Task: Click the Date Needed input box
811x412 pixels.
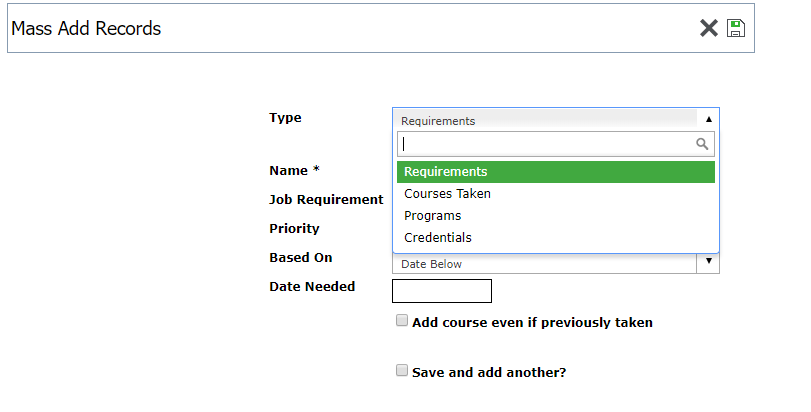Action: coord(442,291)
